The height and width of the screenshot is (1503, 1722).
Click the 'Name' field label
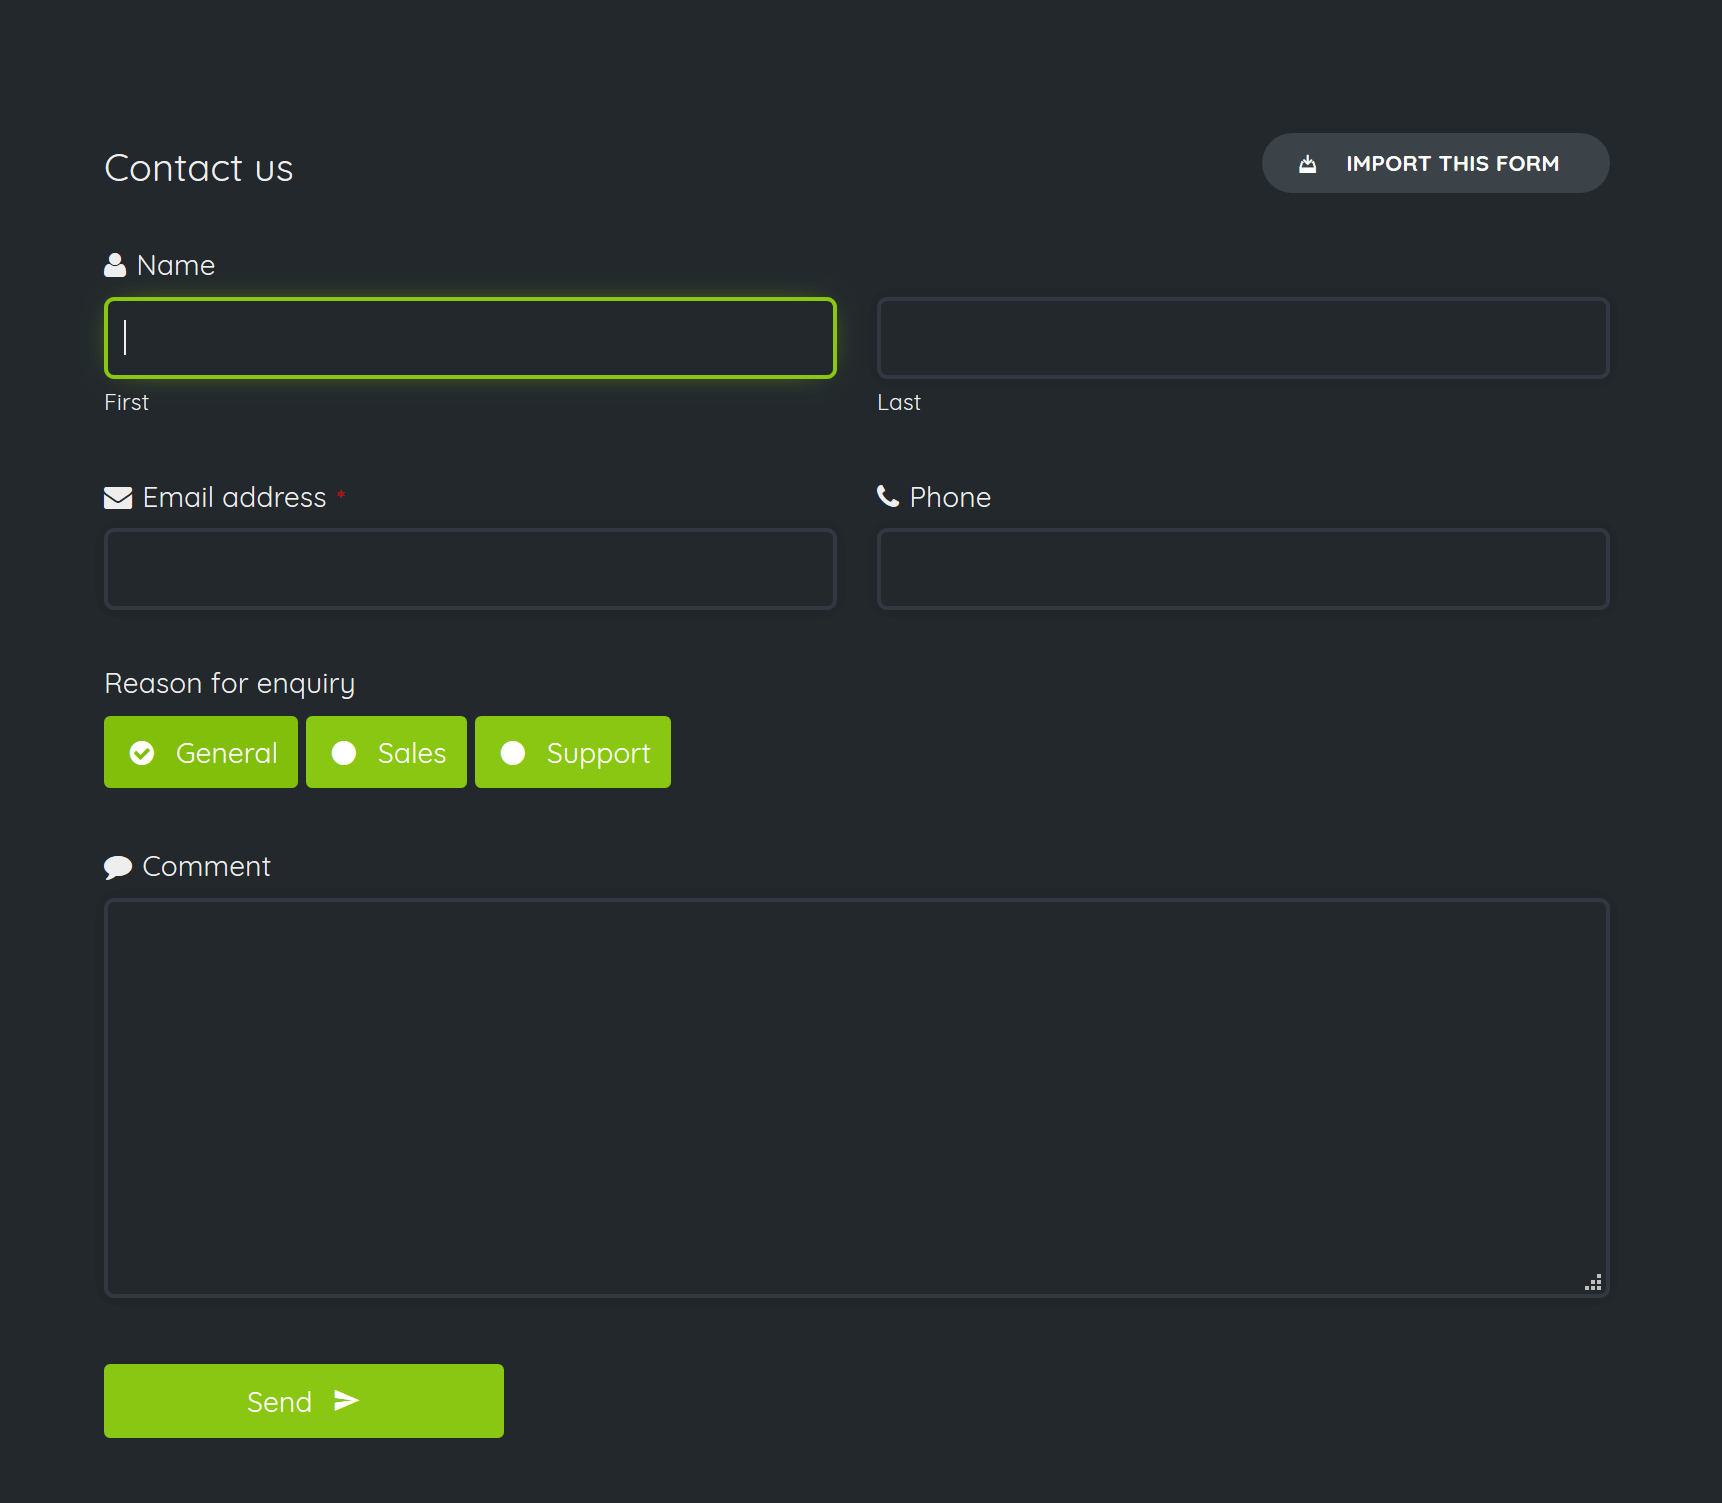click(x=176, y=265)
